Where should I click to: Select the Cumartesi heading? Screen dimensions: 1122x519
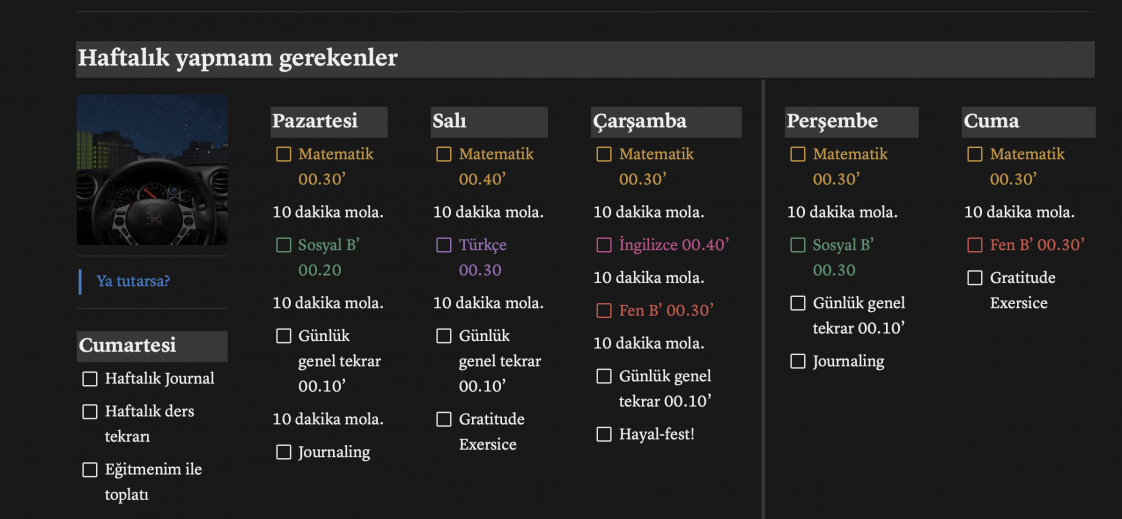click(127, 346)
